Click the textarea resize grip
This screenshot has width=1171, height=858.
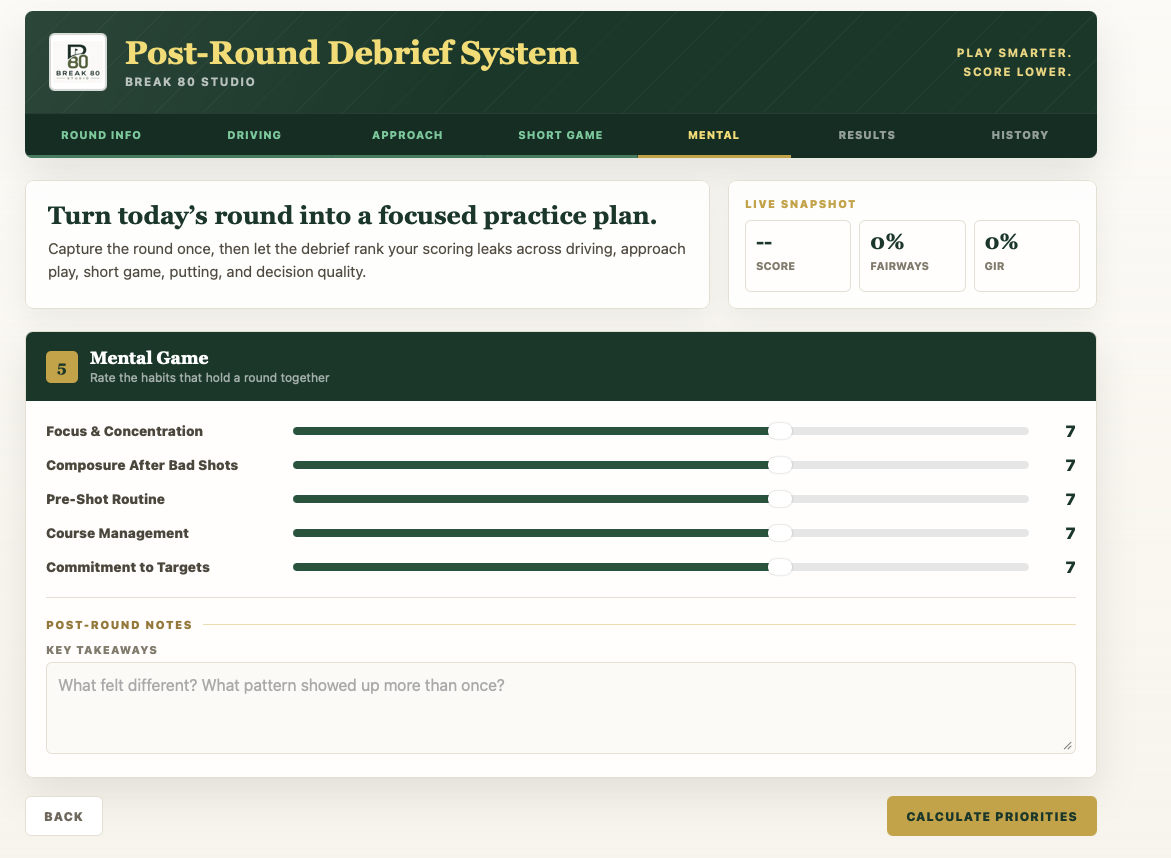coord(1067,745)
